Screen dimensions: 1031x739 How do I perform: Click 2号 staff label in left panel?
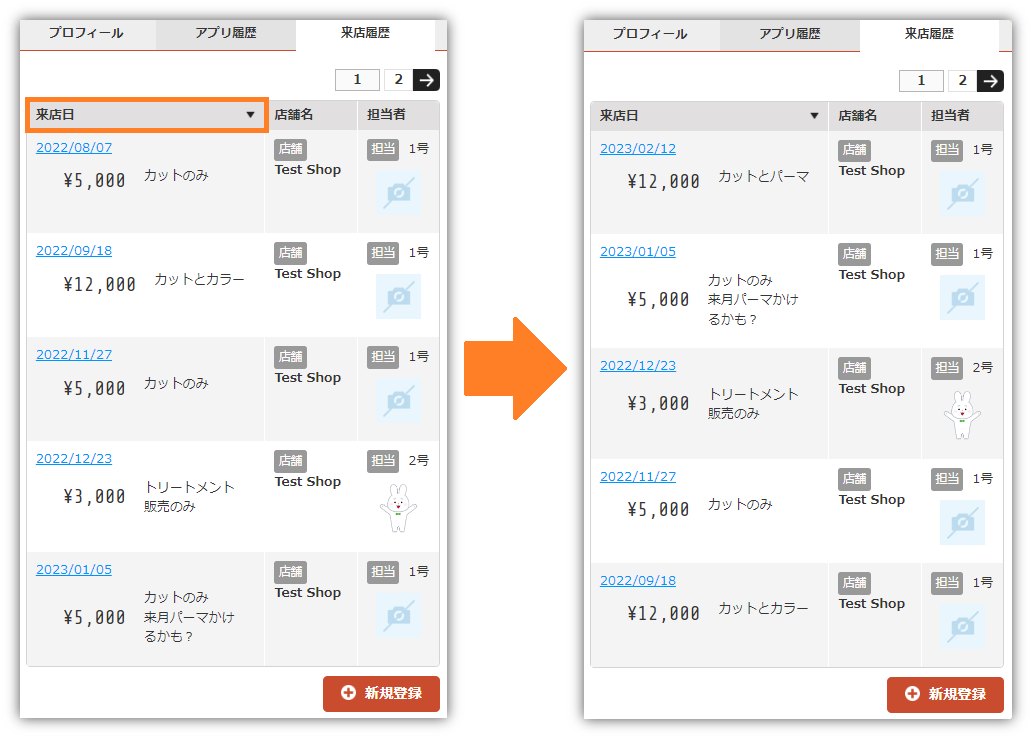[419, 461]
